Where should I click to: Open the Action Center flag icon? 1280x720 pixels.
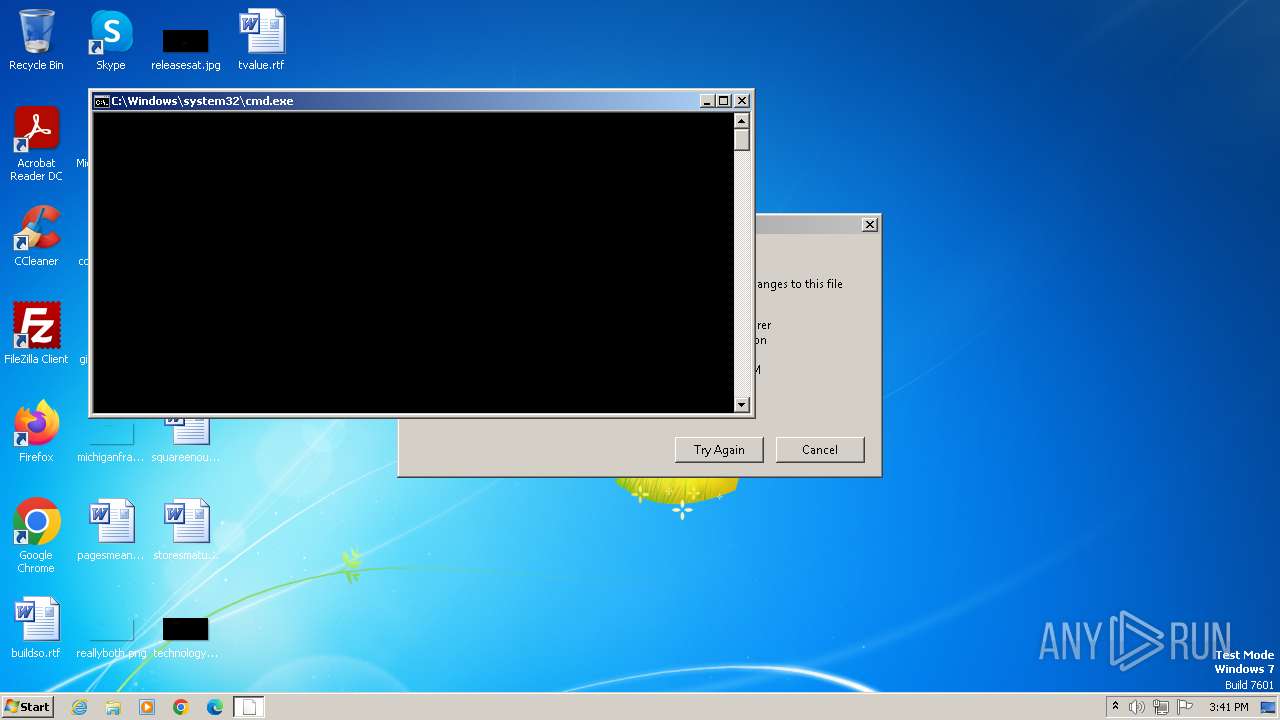[1185, 707]
